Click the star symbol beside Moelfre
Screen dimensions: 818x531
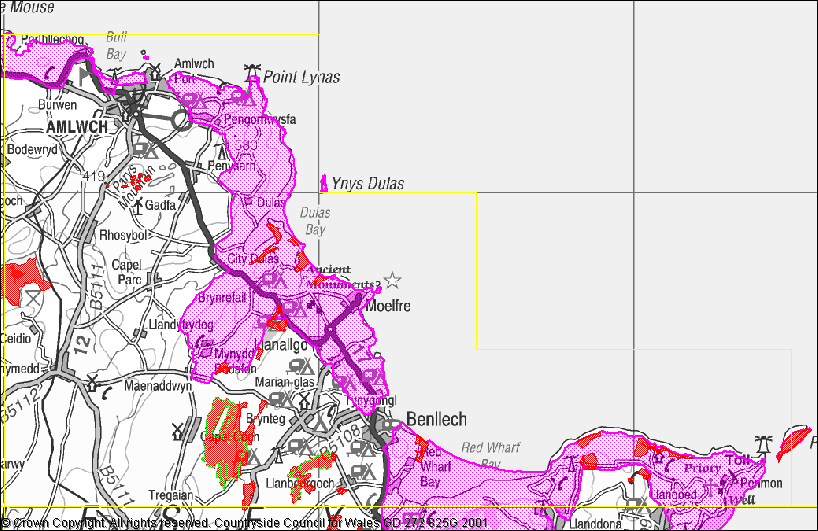point(392,280)
